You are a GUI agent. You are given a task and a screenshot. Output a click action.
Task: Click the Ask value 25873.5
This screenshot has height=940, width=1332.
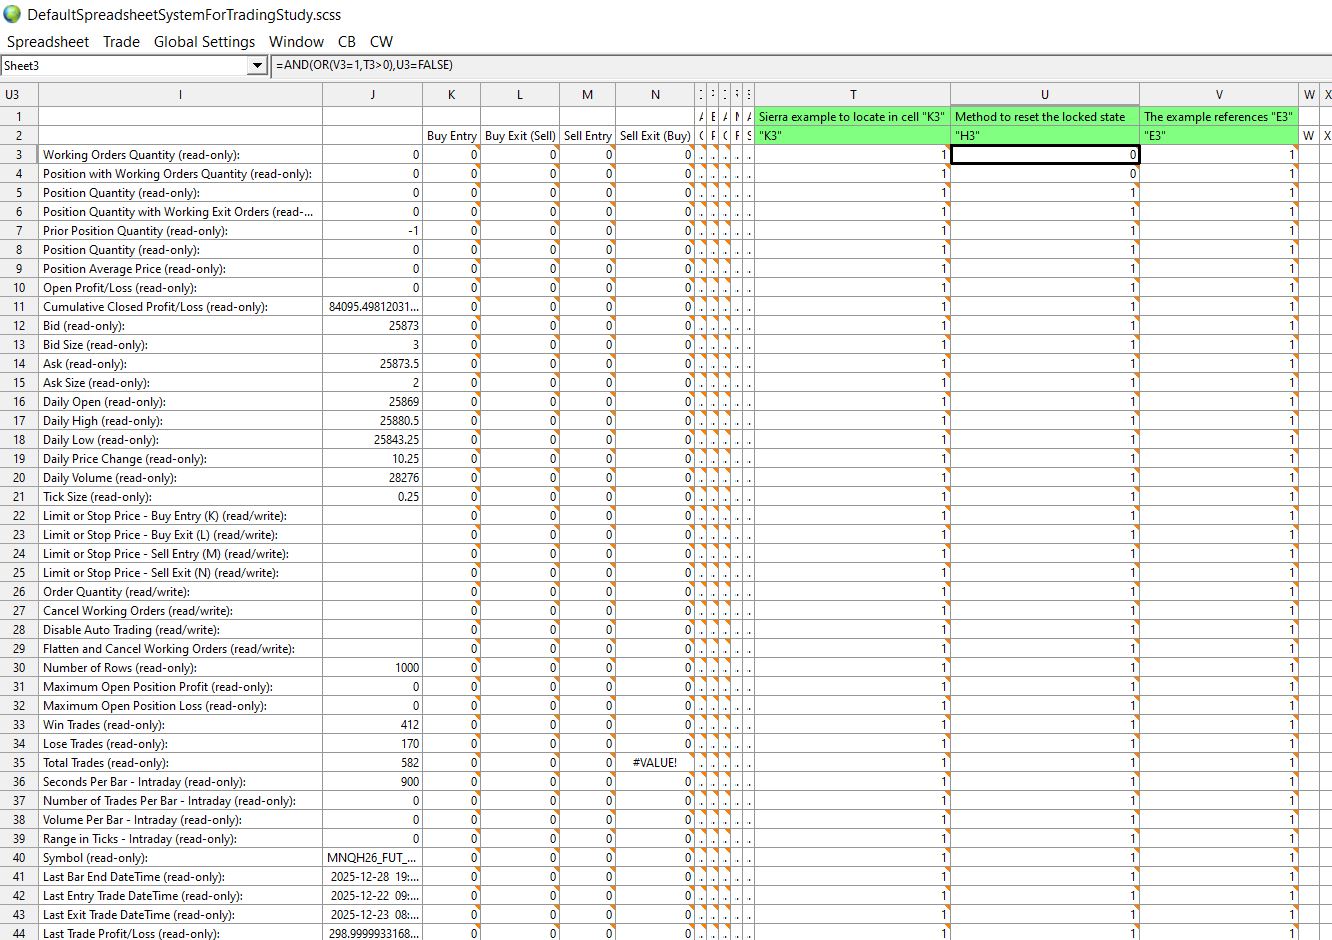click(x=373, y=364)
